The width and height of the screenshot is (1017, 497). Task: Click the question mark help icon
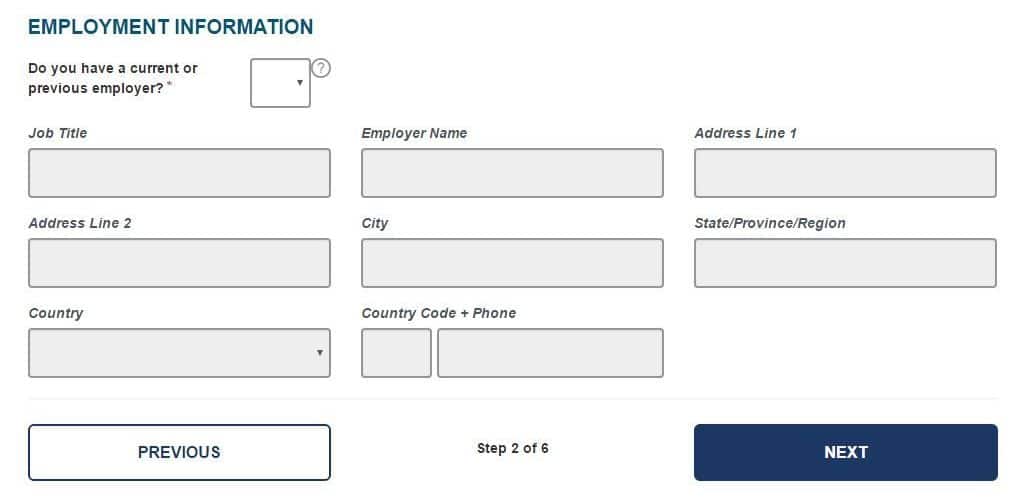click(321, 68)
